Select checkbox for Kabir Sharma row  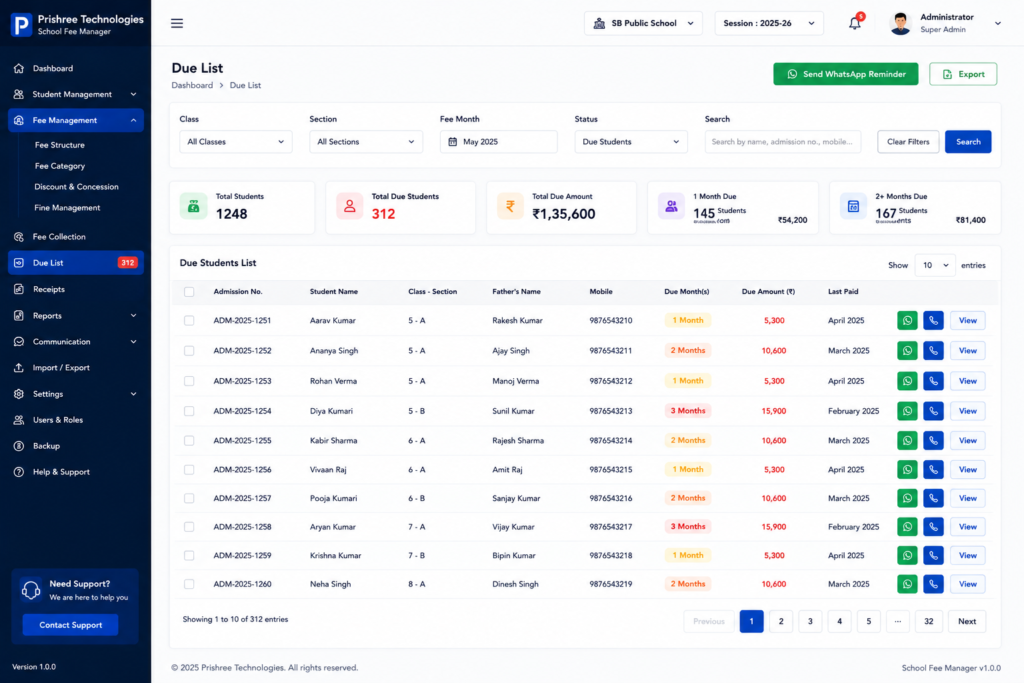click(x=189, y=441)
